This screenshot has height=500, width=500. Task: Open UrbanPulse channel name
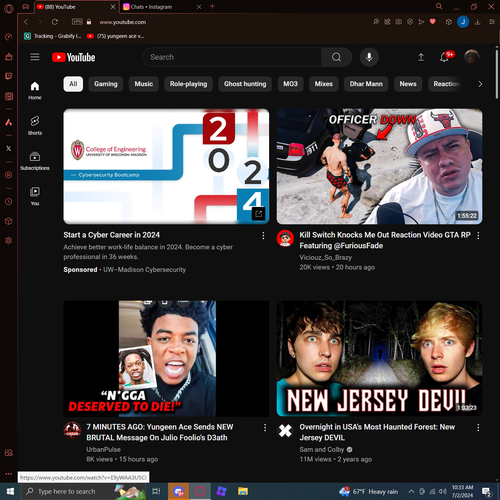[x=103, y=450]
